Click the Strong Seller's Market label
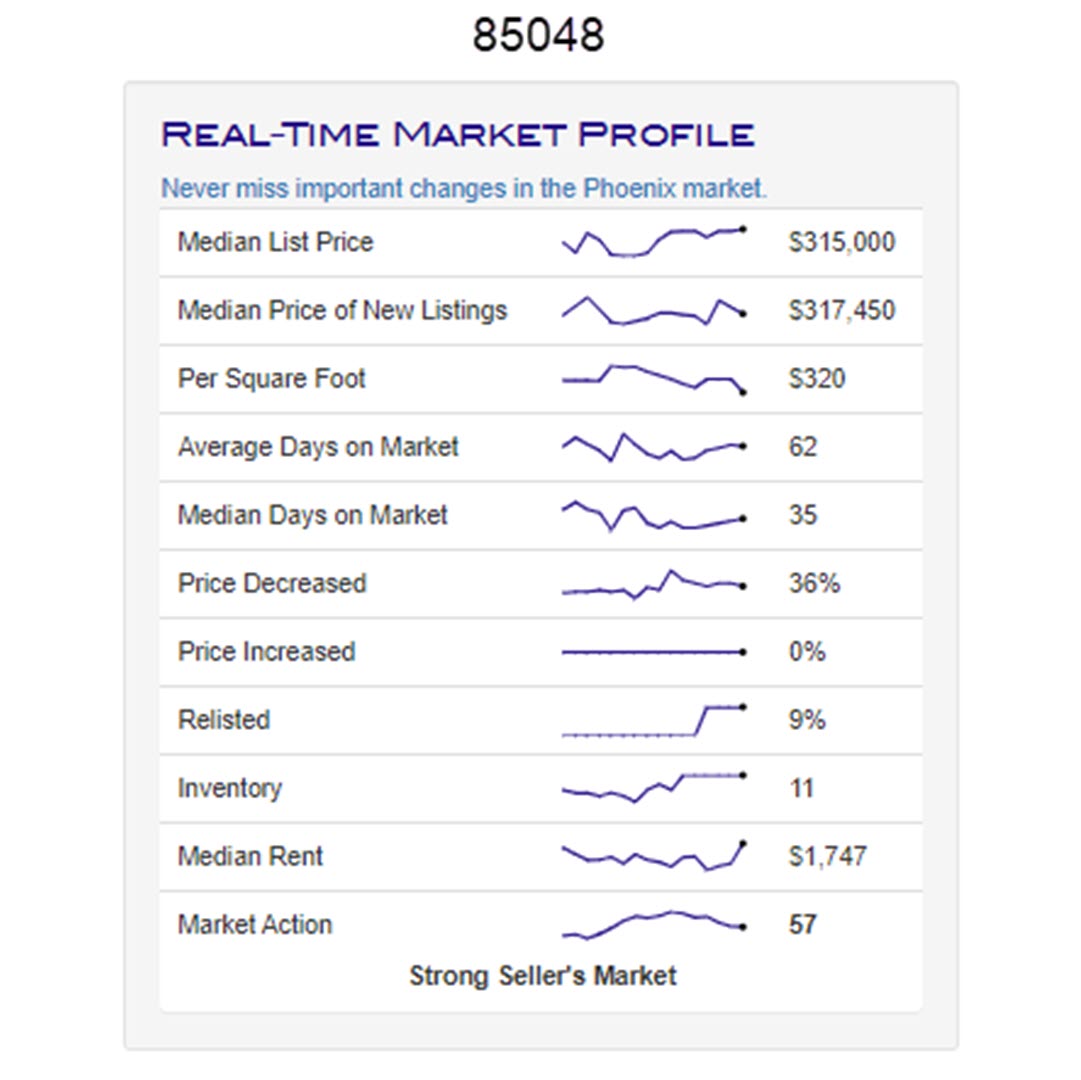 coord(543,976)
